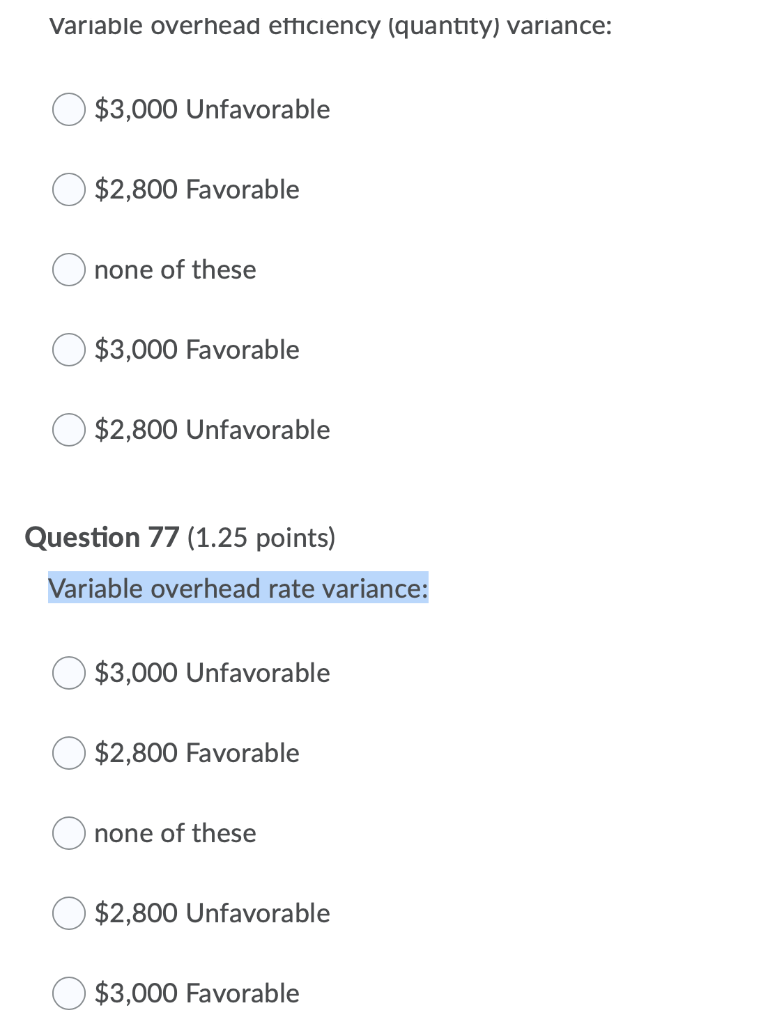
Task: Click the $3,000 Favorable label under Question 76
Action: 196,349
